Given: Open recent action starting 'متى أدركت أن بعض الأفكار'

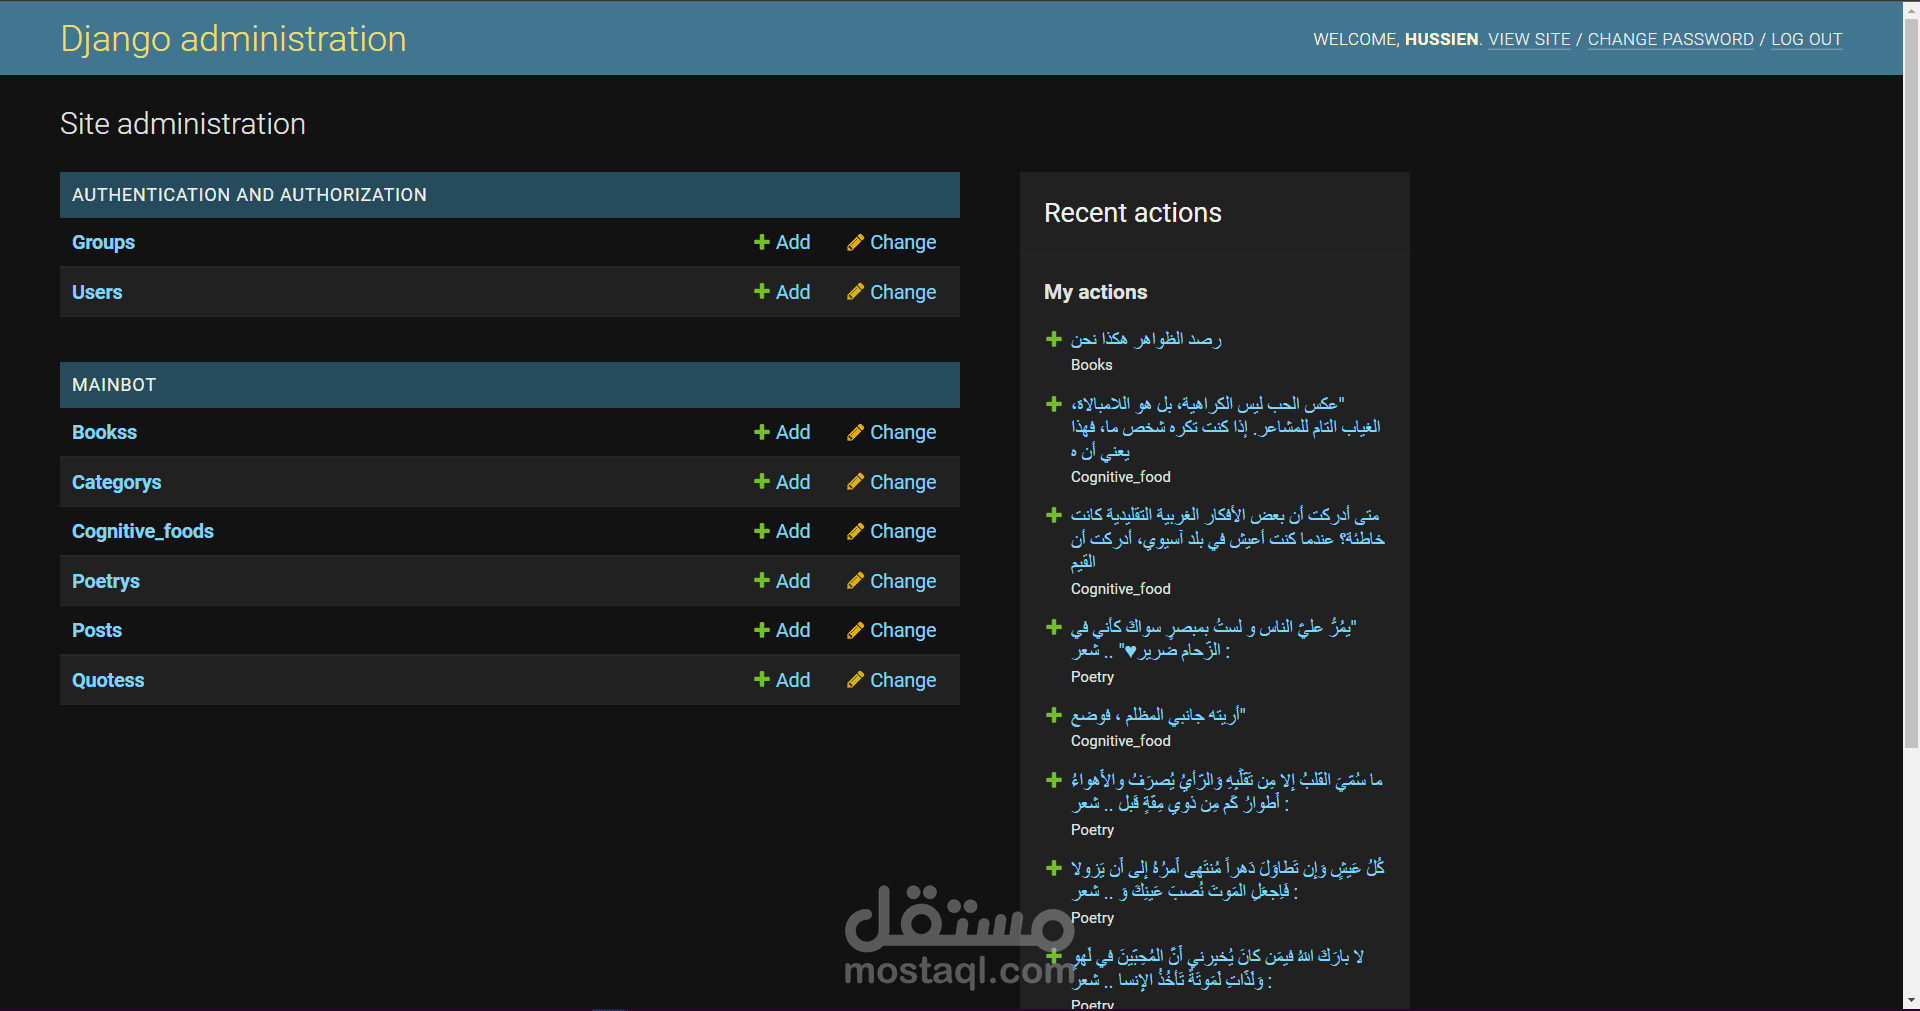Looking at the screenshot, I should pos(1227,539).
